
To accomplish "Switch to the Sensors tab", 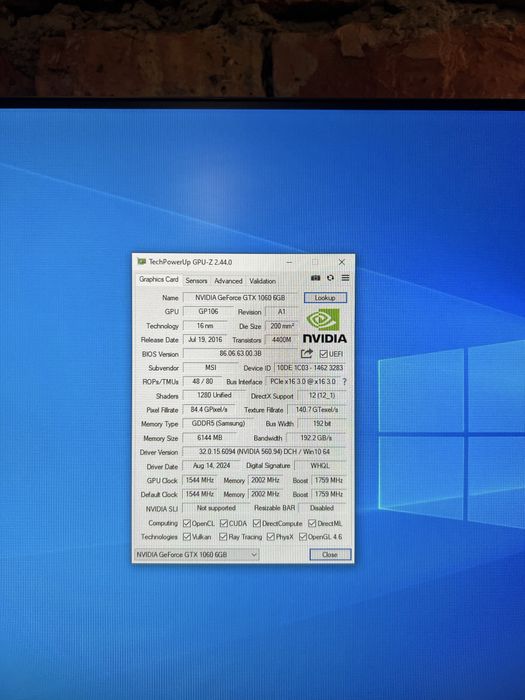I will [196, 281].
